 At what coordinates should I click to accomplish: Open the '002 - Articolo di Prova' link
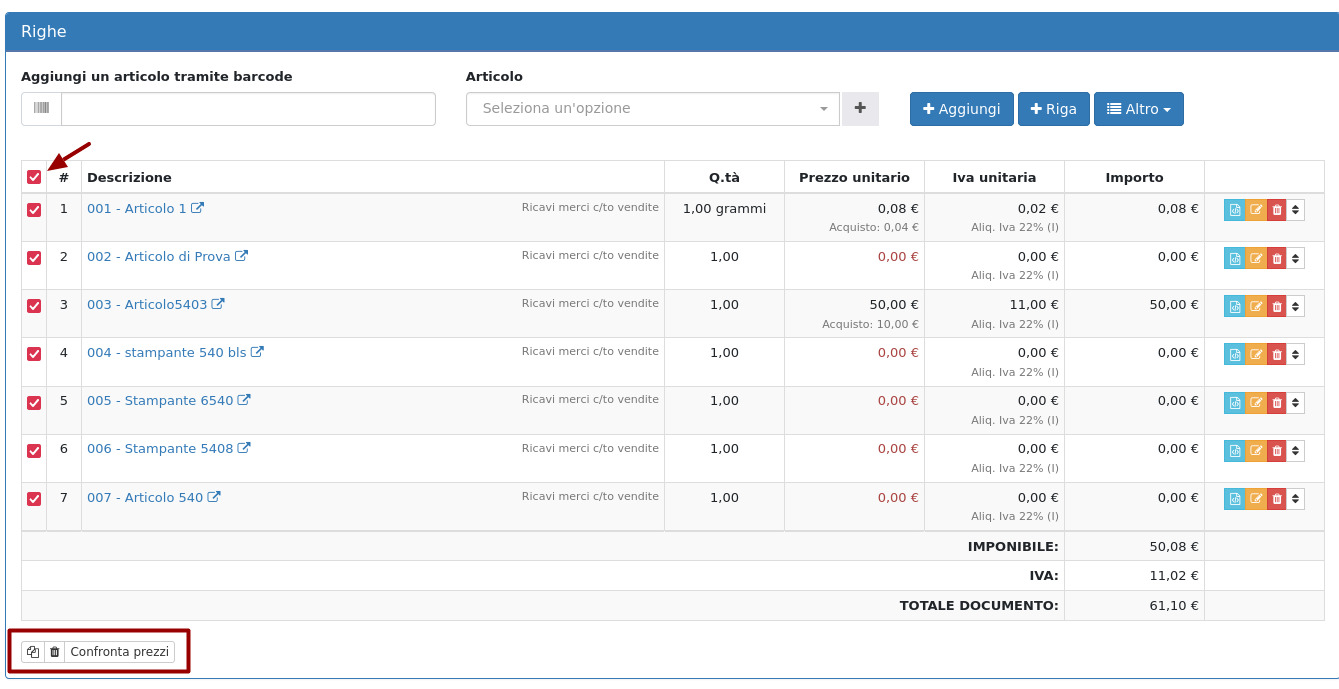pyautogui.click(x=158, y=257)
